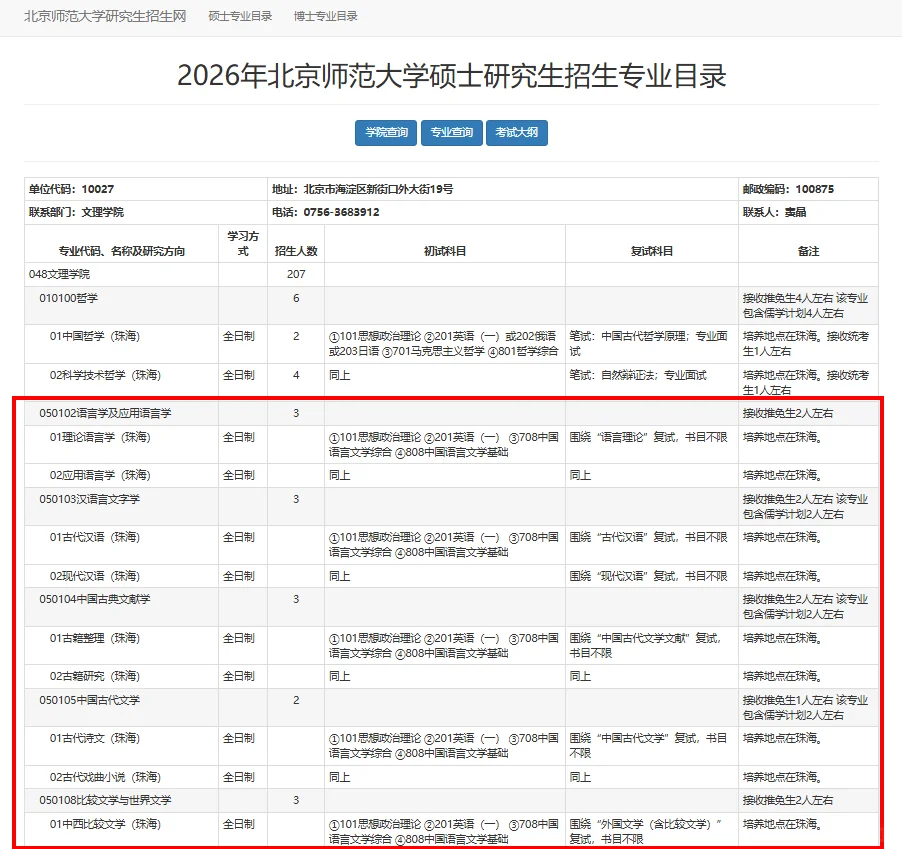Image resolution: width=902 pixels, height=849 pixels.
Task: Click the 学习方式 column header
Action: click(243, 244)
